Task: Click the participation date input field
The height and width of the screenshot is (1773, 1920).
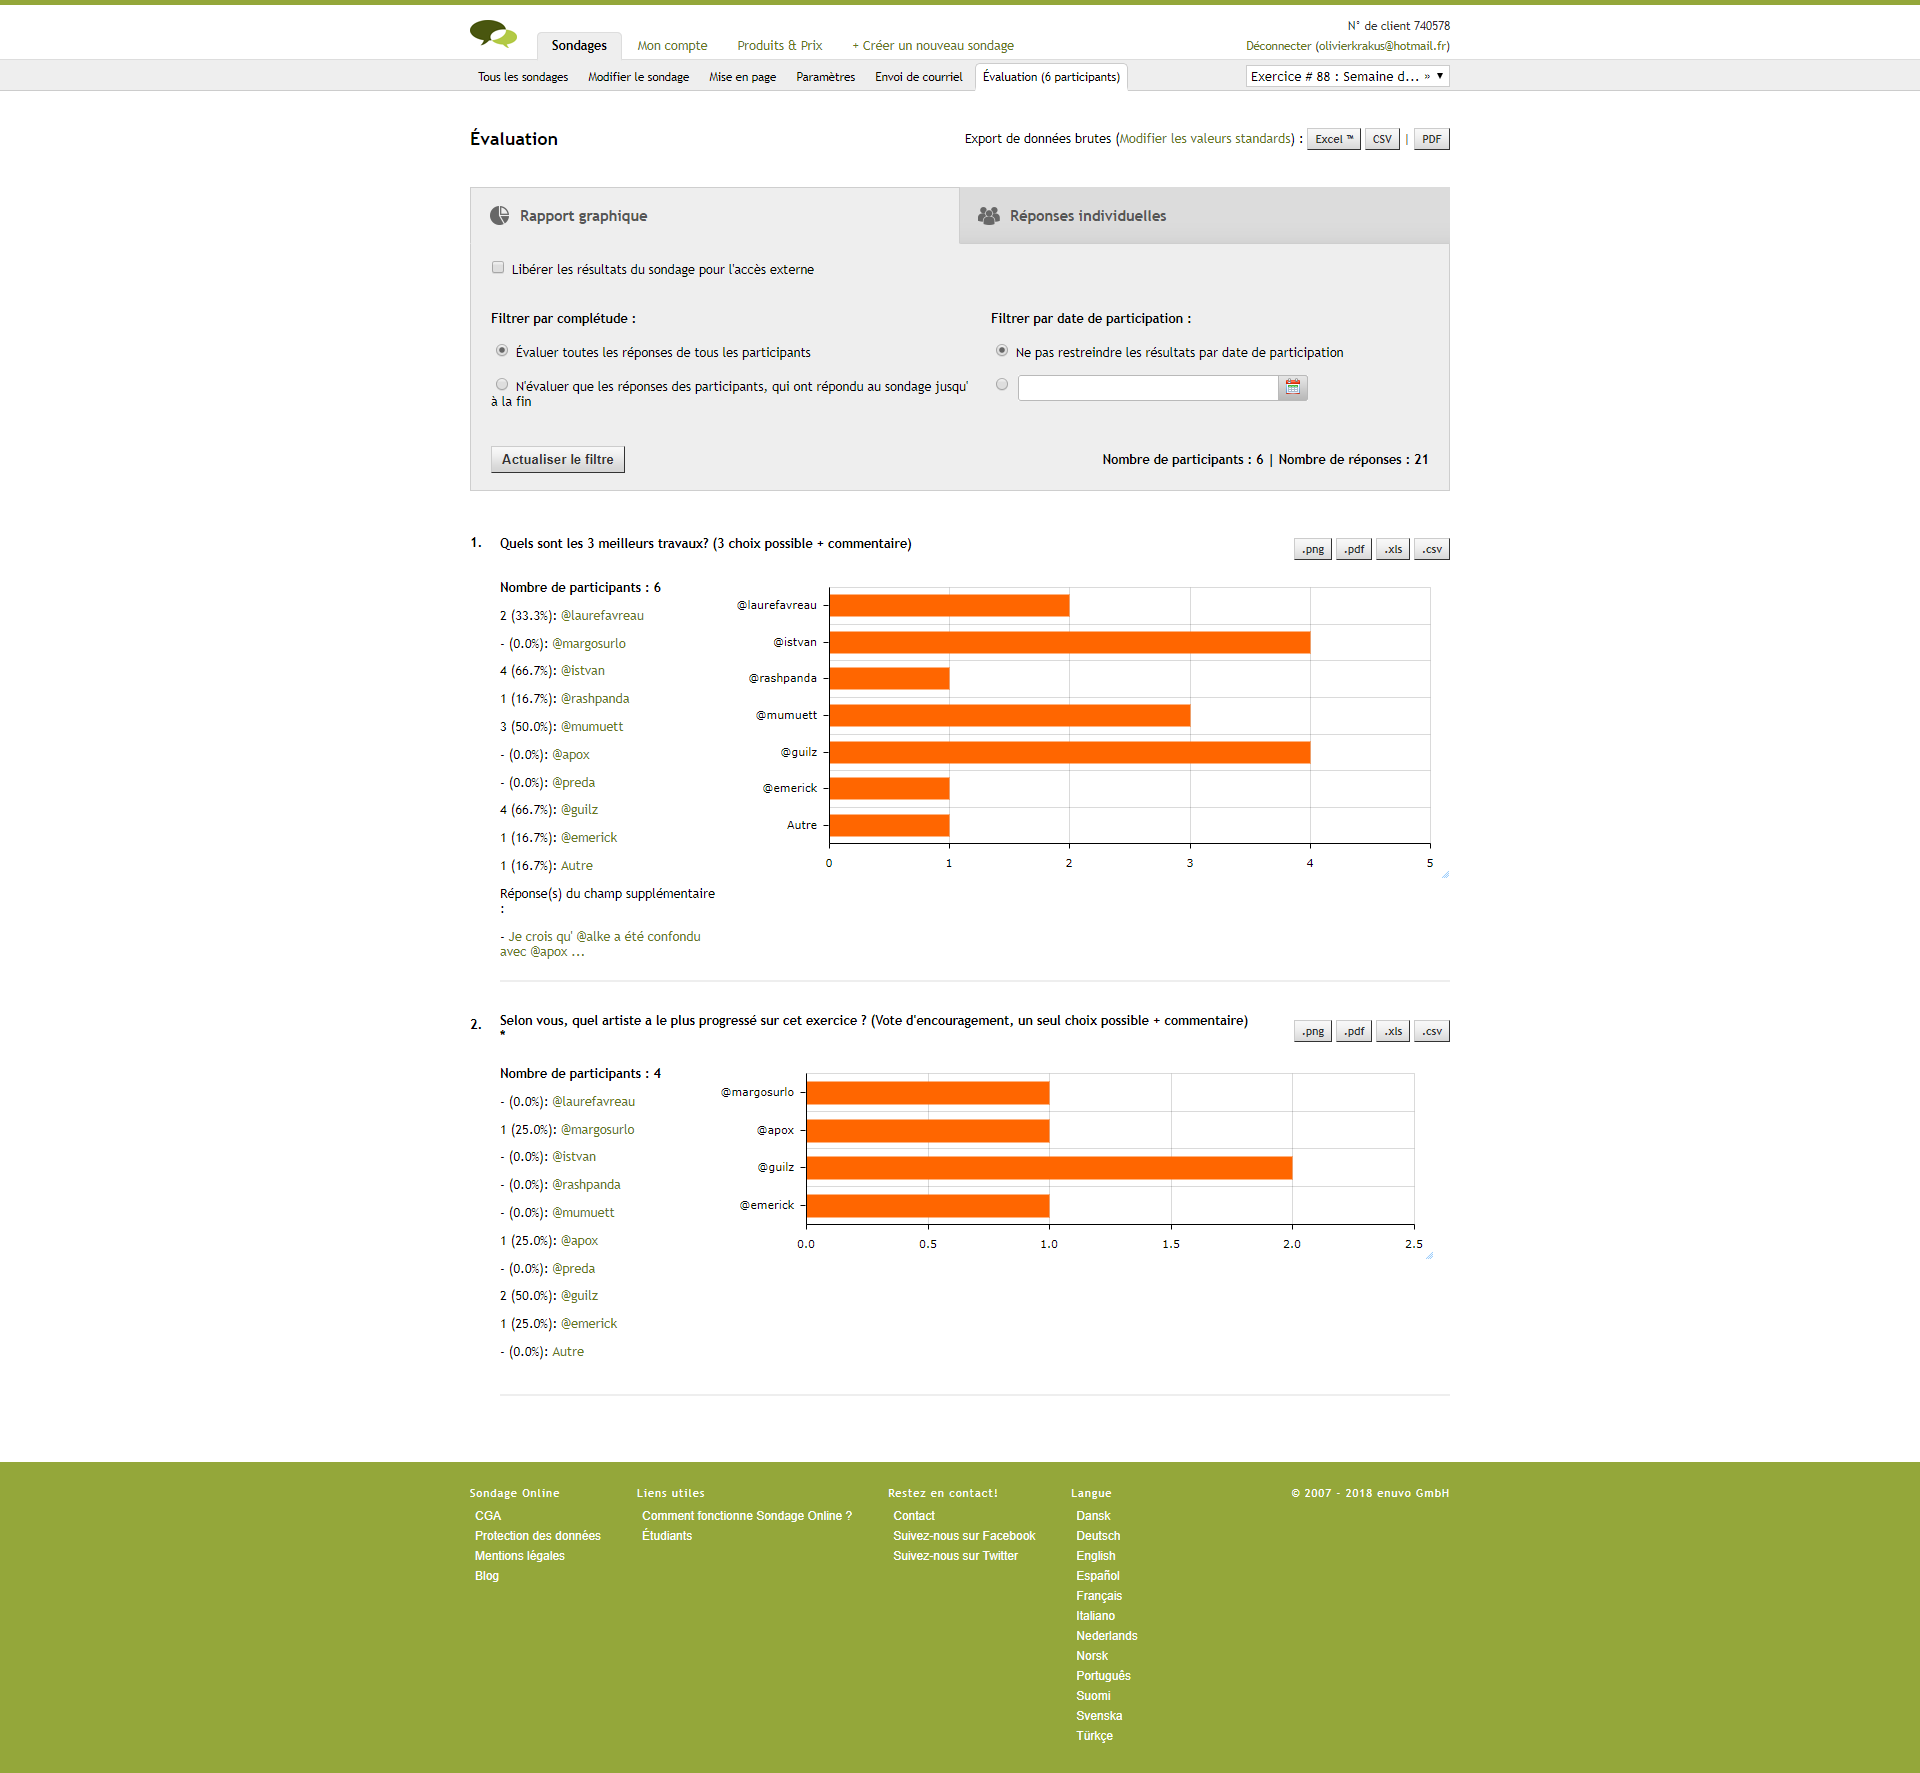Action: [x=1147, y=387]
